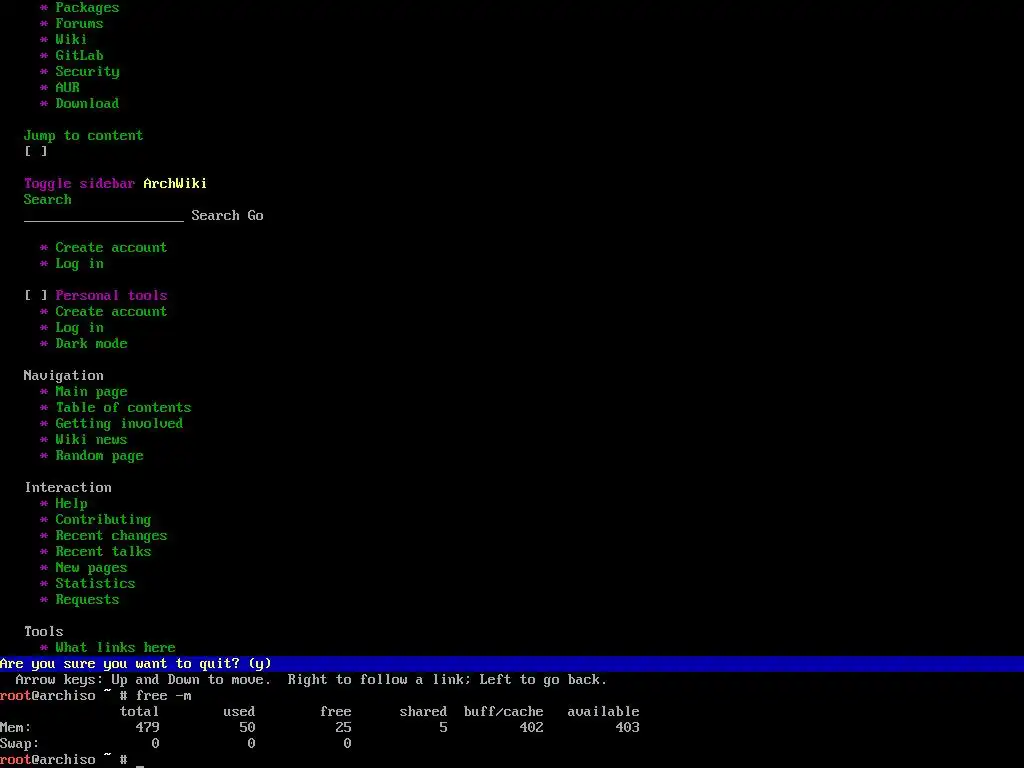
Task: Select the buff/cache value 402
Action: [532, 728]
